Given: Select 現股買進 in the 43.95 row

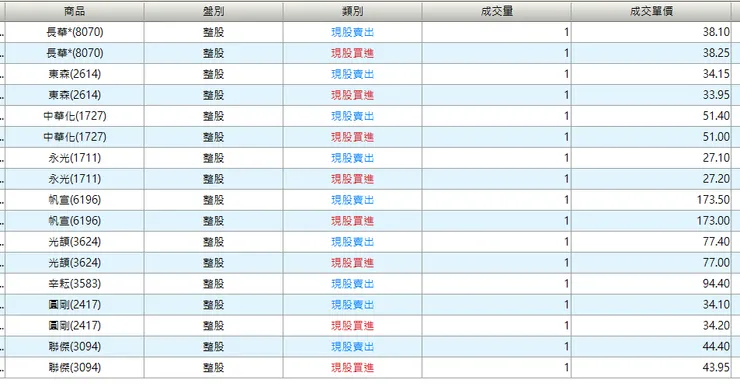Looking at the screenshot, I should coord(353,367).
